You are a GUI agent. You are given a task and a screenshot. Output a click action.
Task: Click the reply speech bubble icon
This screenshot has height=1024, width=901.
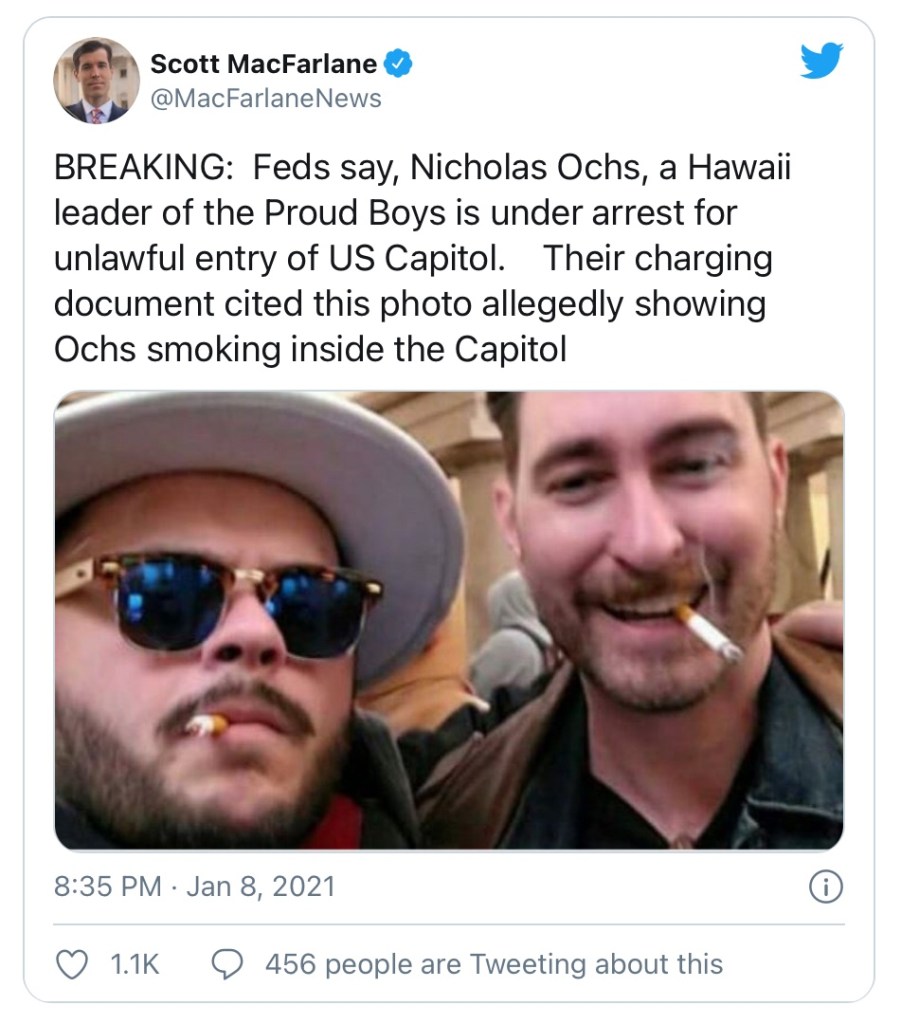pos(231,964)
